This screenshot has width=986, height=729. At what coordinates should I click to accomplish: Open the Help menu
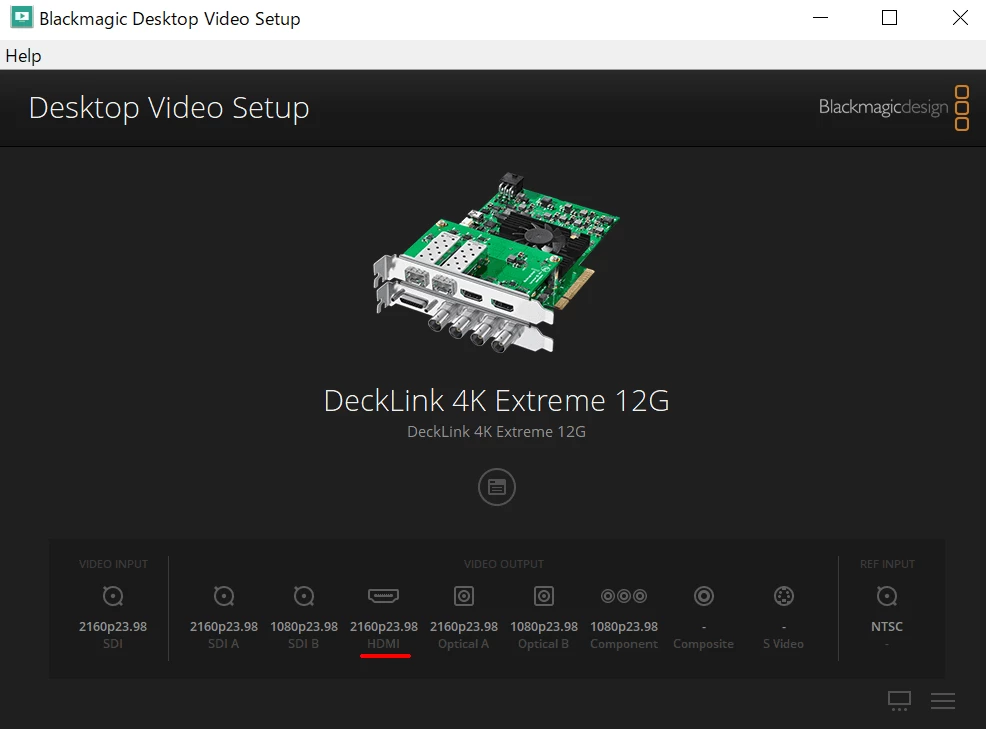23,55
